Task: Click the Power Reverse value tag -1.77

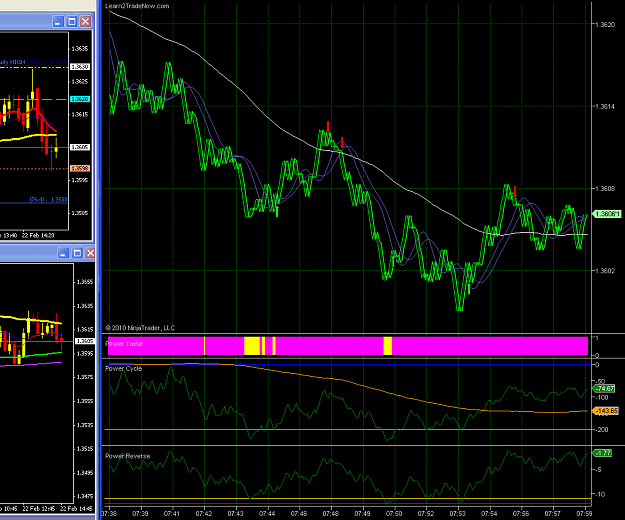Action: tap(603, 453)
